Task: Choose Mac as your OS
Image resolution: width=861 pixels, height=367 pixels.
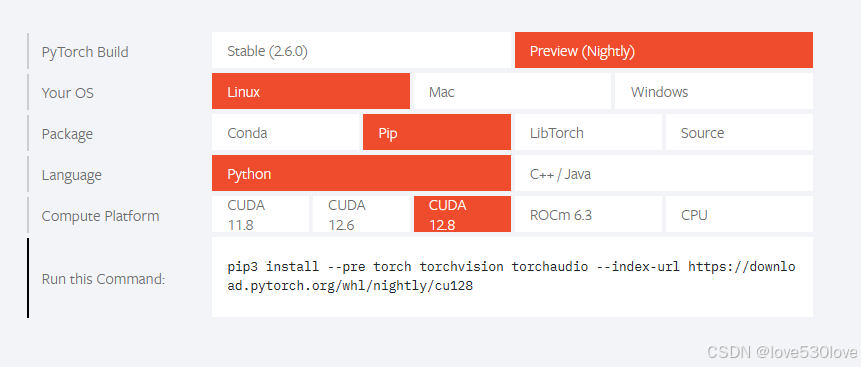Action: coord(512,91)
